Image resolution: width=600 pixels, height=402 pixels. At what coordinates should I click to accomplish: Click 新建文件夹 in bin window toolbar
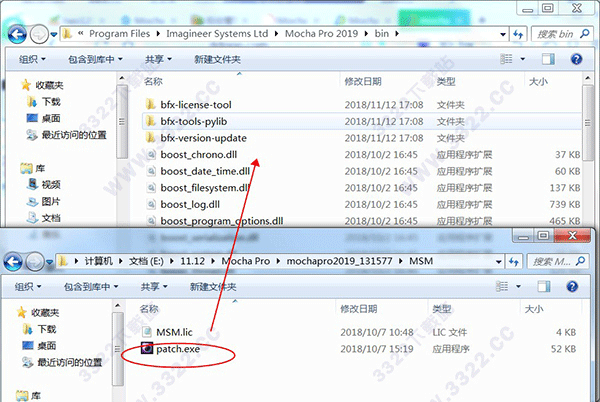click(x=217, y=59)
